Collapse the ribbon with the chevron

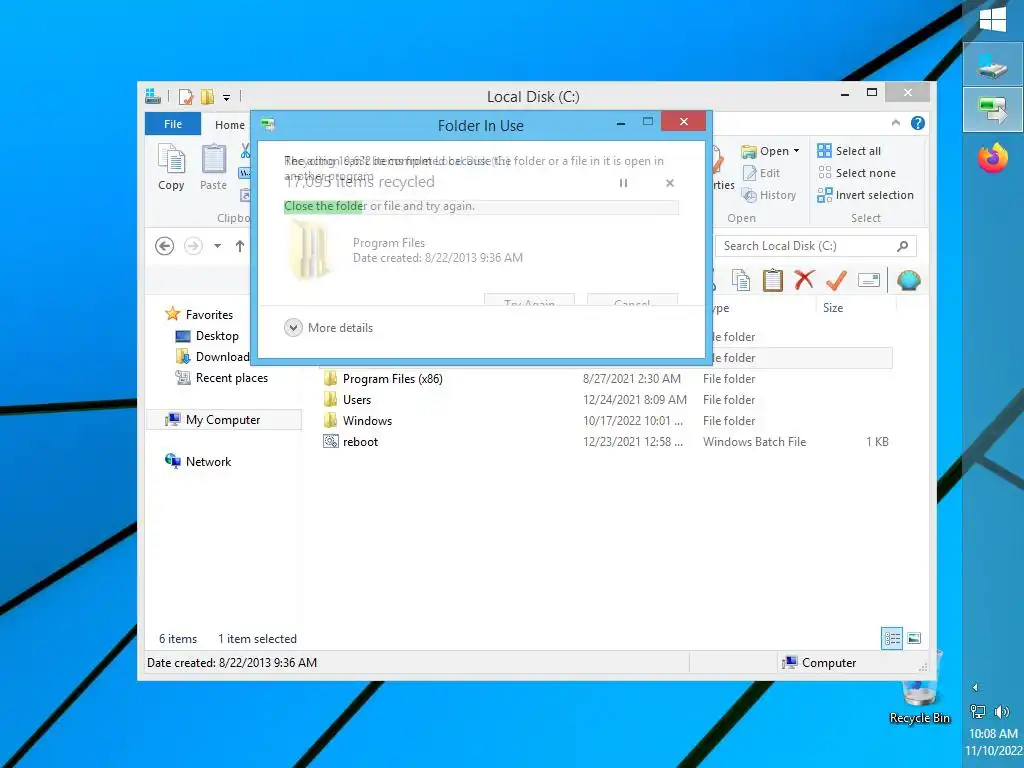click(x=895, y=123)
